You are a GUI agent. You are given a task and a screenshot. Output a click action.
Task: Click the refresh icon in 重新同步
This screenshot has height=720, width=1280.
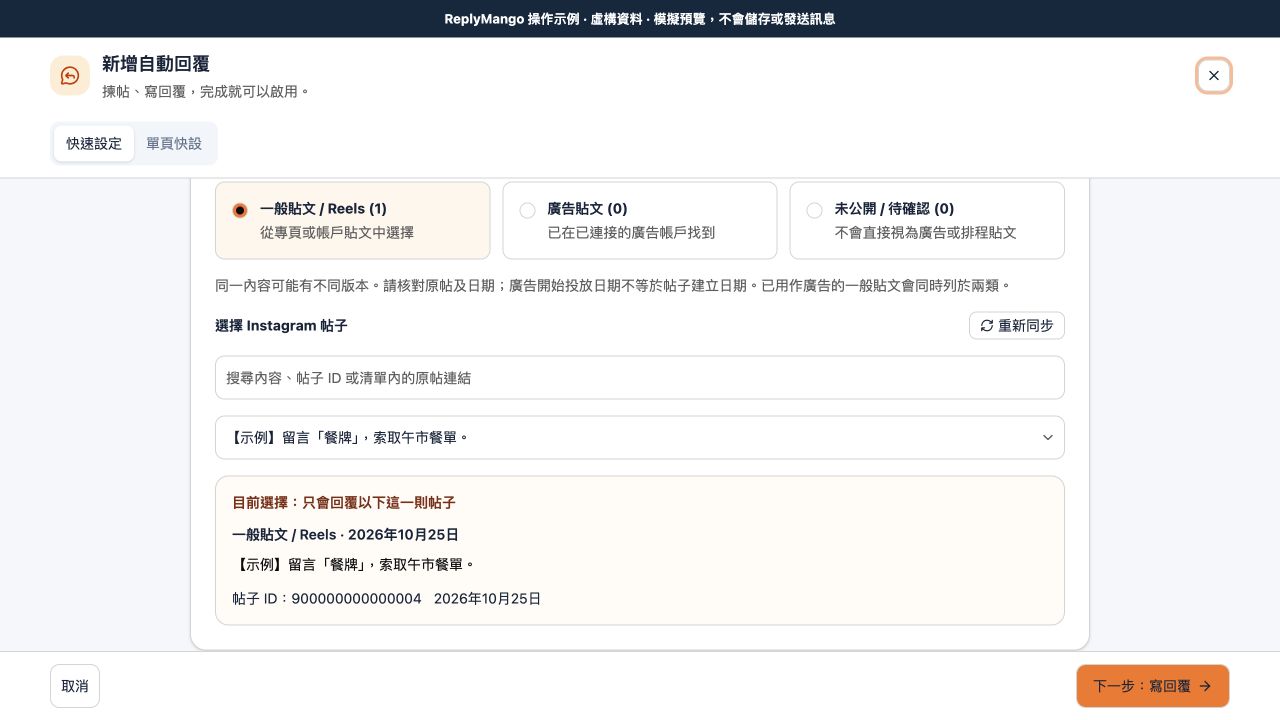pos(987,326)
